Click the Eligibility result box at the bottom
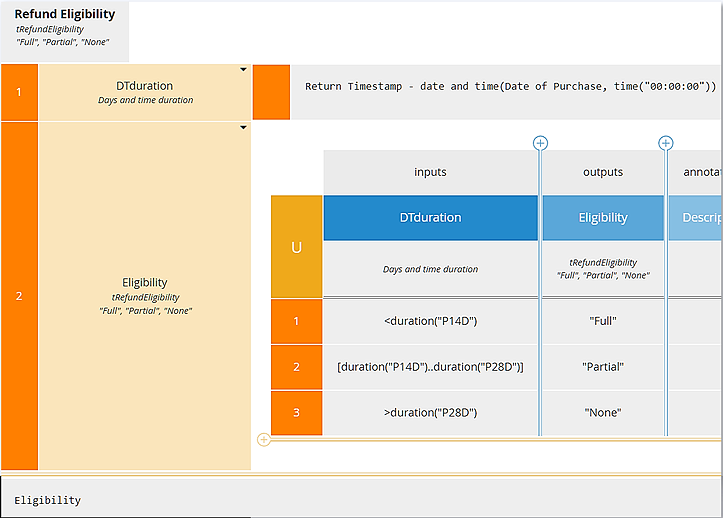Screen dimensions: 723x518 click(x=361, y=499)
